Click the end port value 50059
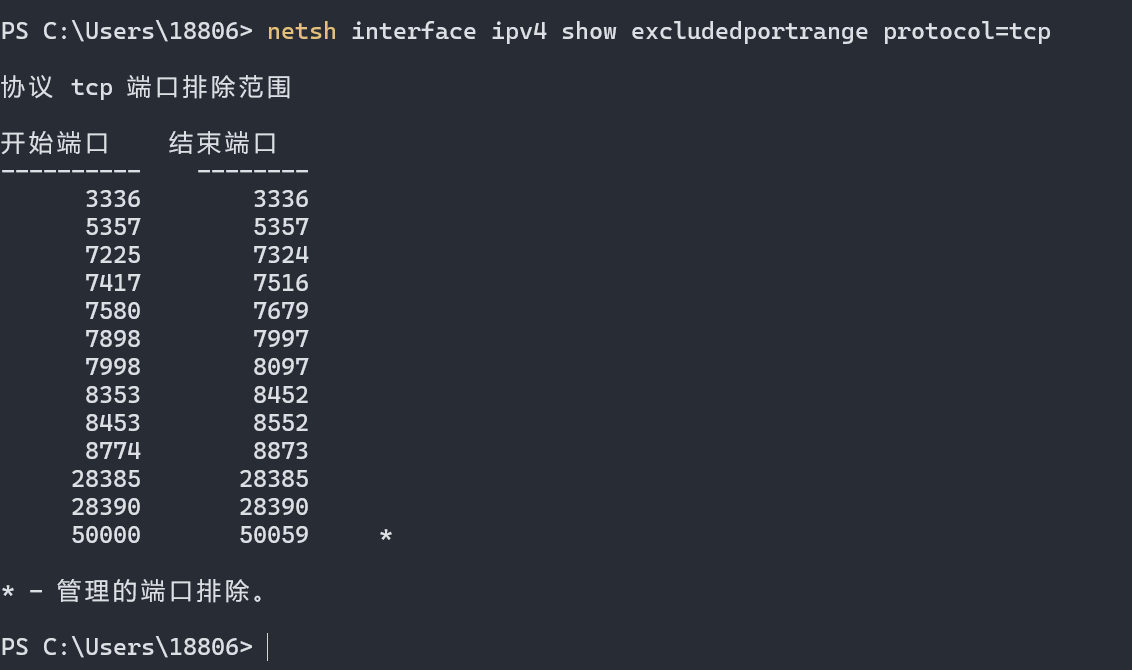Image resolution: width=1132 pixels, height=670 pixels. click(x=274, y=535)
